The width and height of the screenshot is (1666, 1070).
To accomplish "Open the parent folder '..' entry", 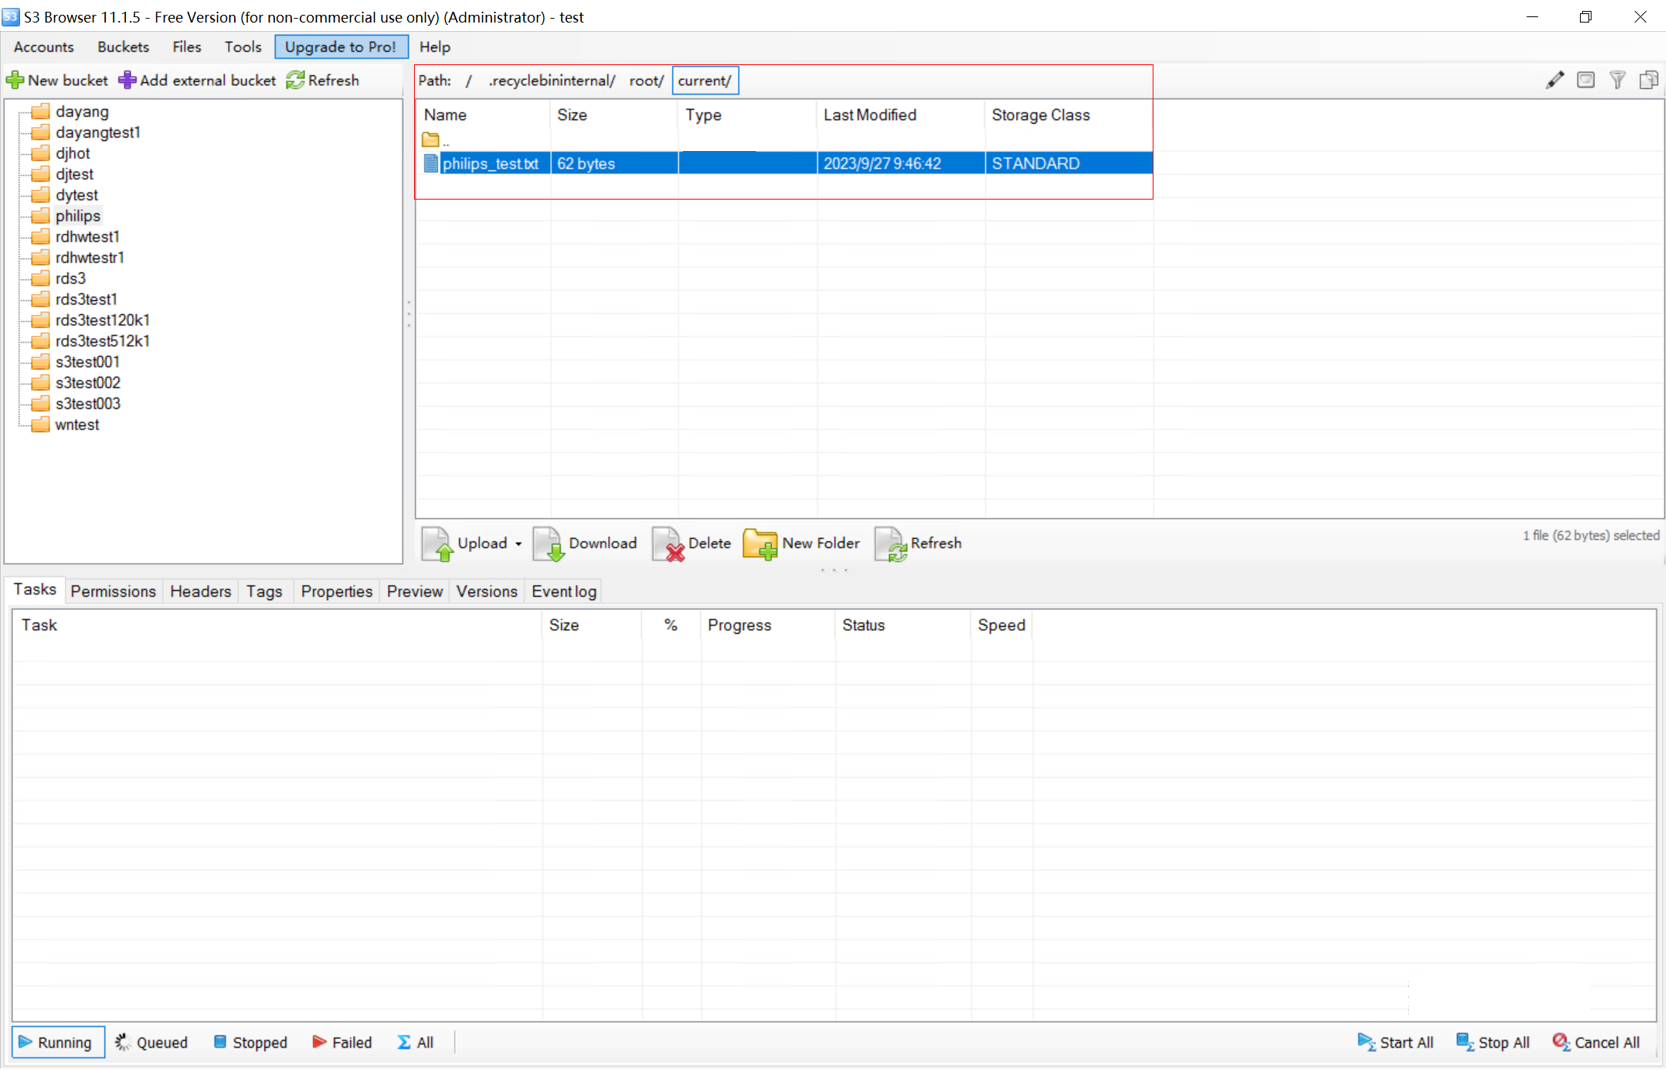I will coord(436,140).
